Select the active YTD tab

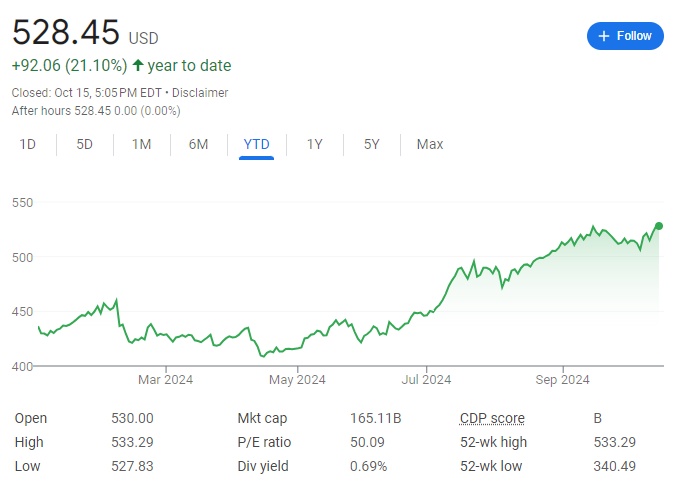256,144
